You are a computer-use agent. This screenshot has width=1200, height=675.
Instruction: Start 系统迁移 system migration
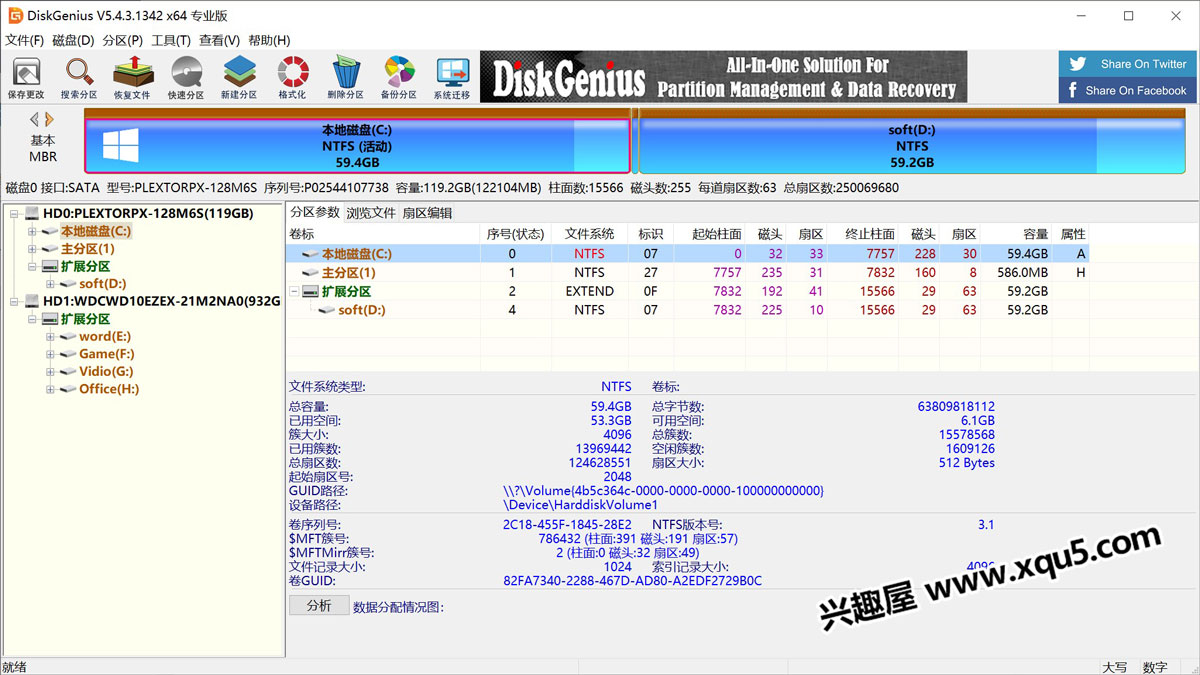pos(452,78)
